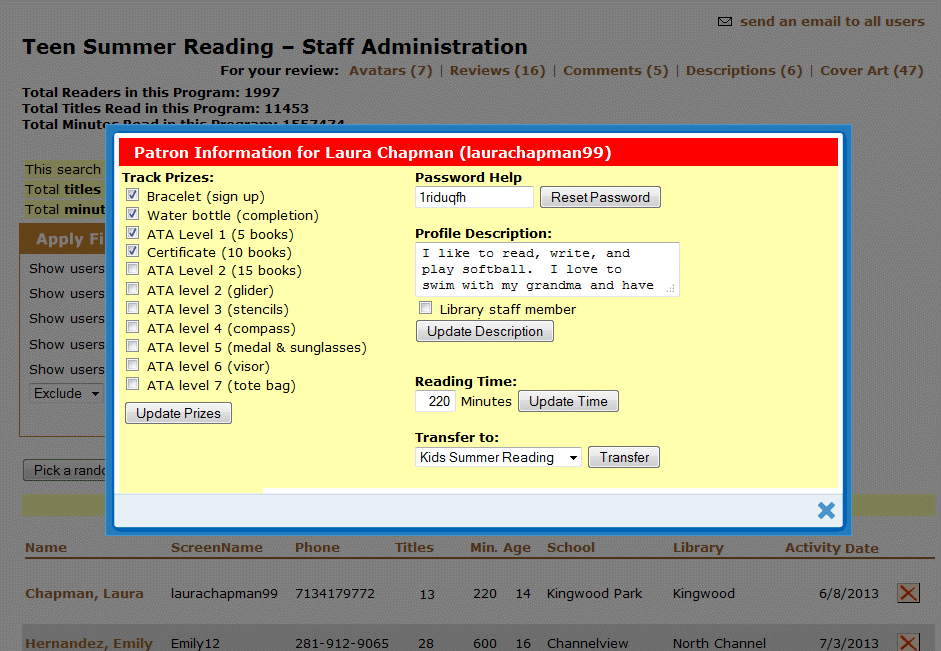Open the Transfer to program dropdown
The width and height of the screenshot is (941, 651).
pos(498,457)
